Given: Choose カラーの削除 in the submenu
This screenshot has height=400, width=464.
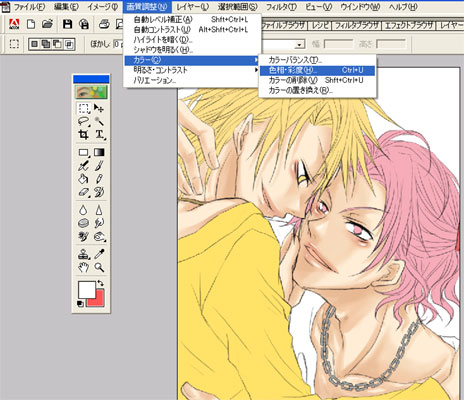Looking at the screenshot, I should [x=317, y=80].
